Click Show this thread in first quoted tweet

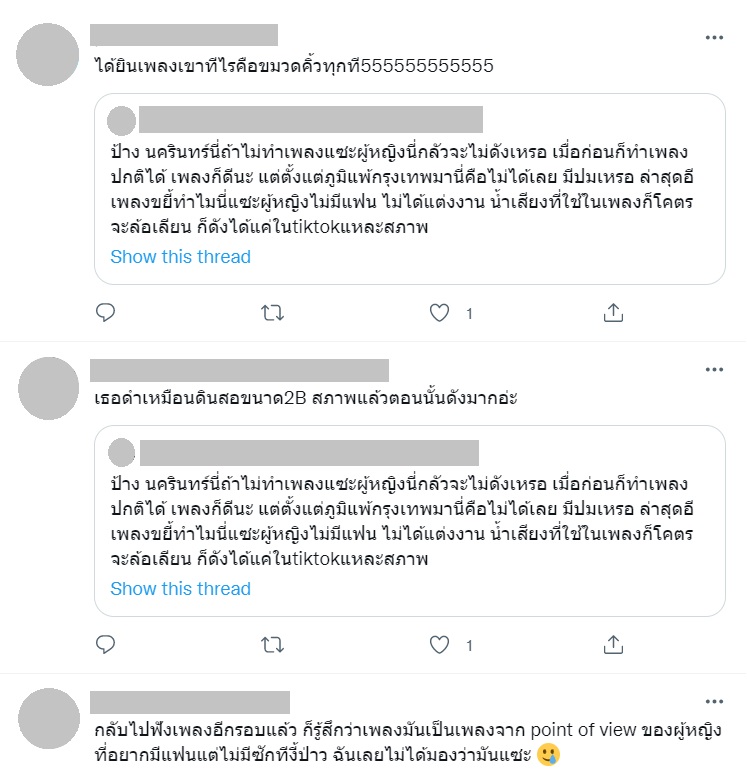click(x=180, y=257)
